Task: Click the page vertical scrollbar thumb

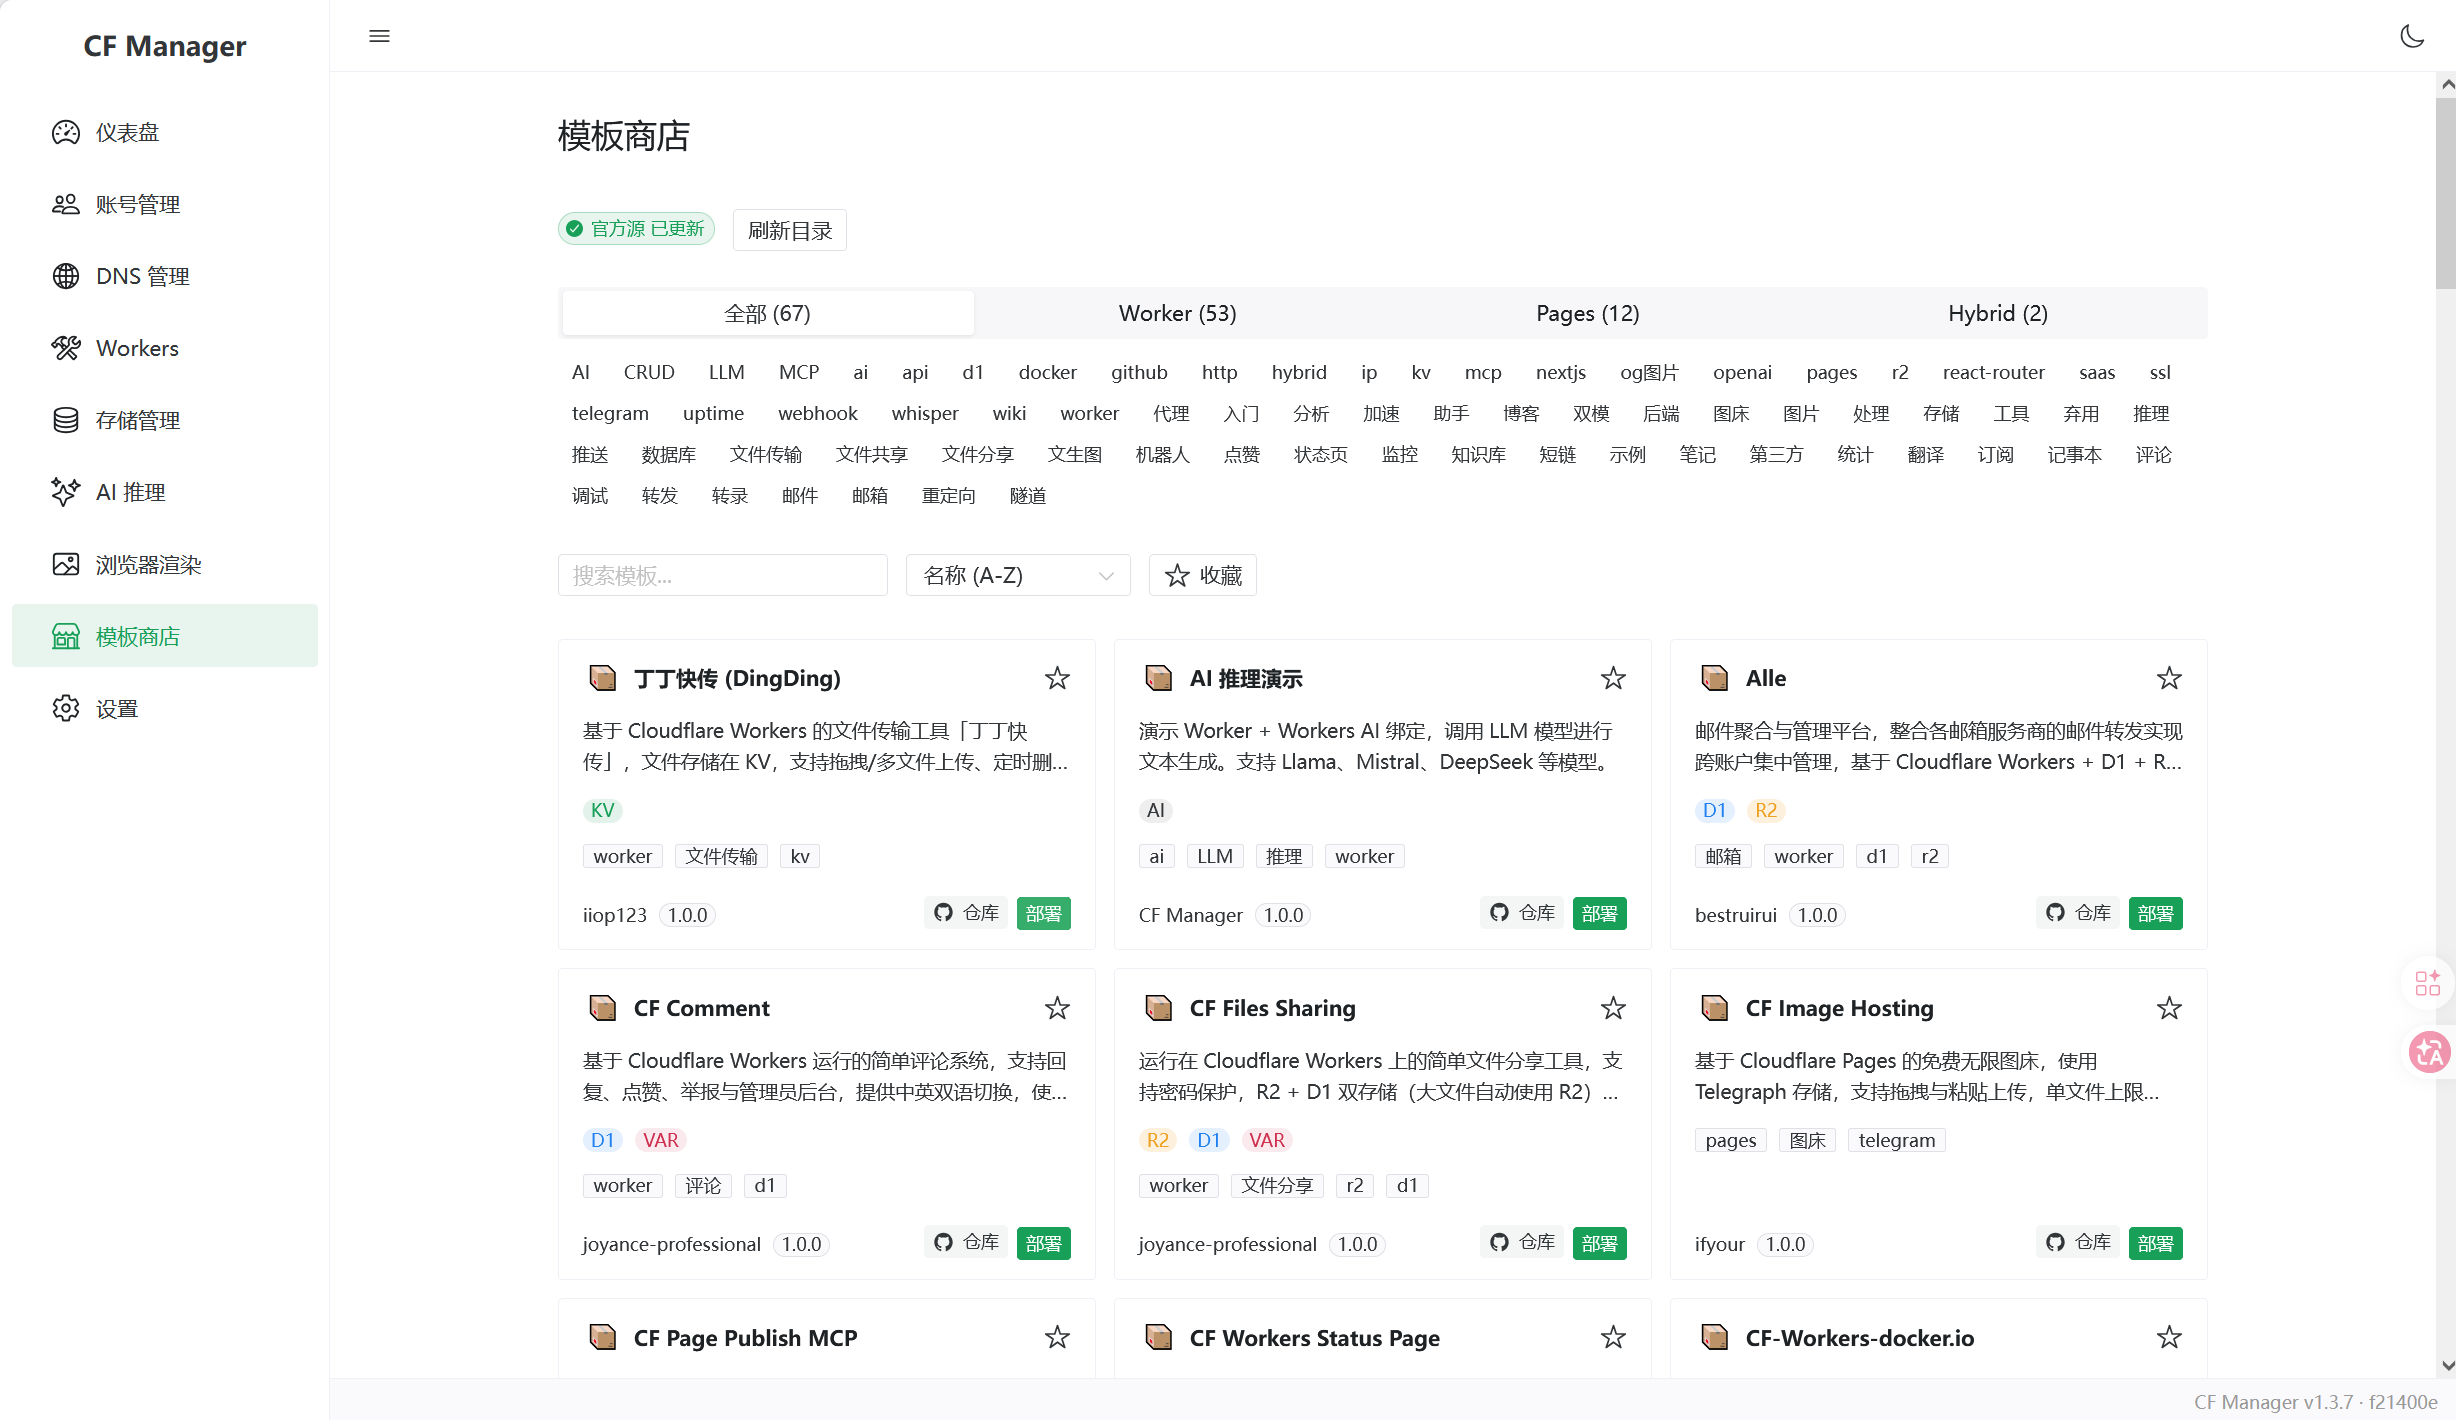Action: (x=2446, y=192)
